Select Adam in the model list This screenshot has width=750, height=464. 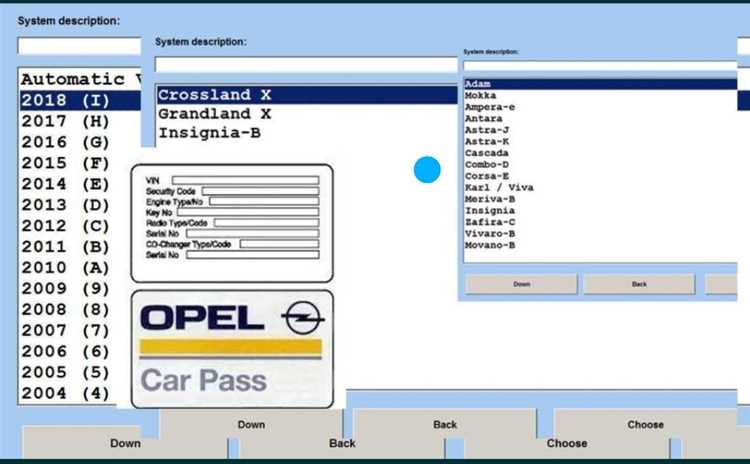(x=478, y=84)
